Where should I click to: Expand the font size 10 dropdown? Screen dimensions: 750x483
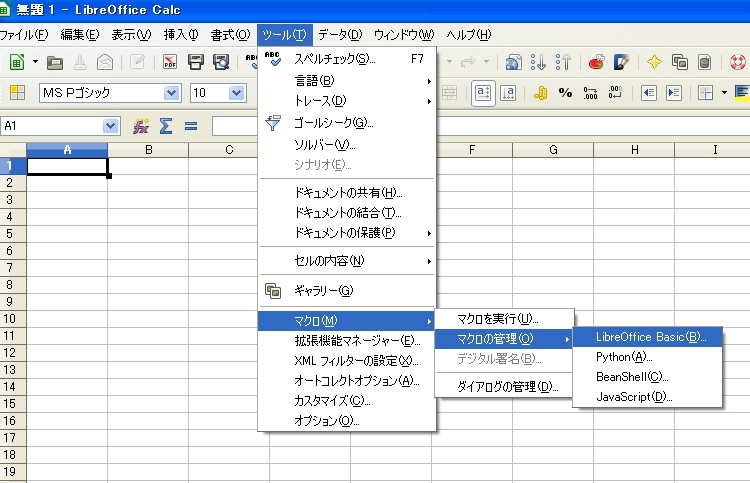coord(237,93)
